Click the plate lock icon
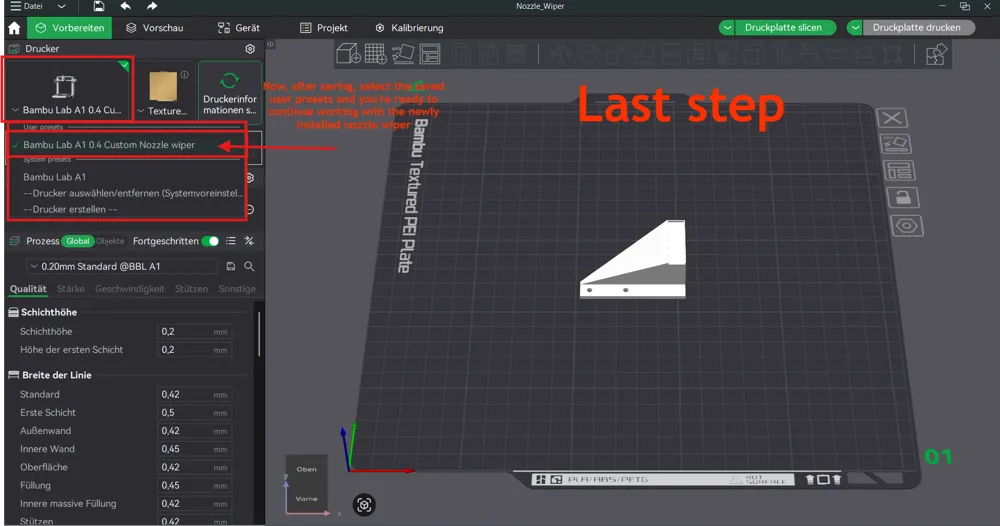 (903, 198)
